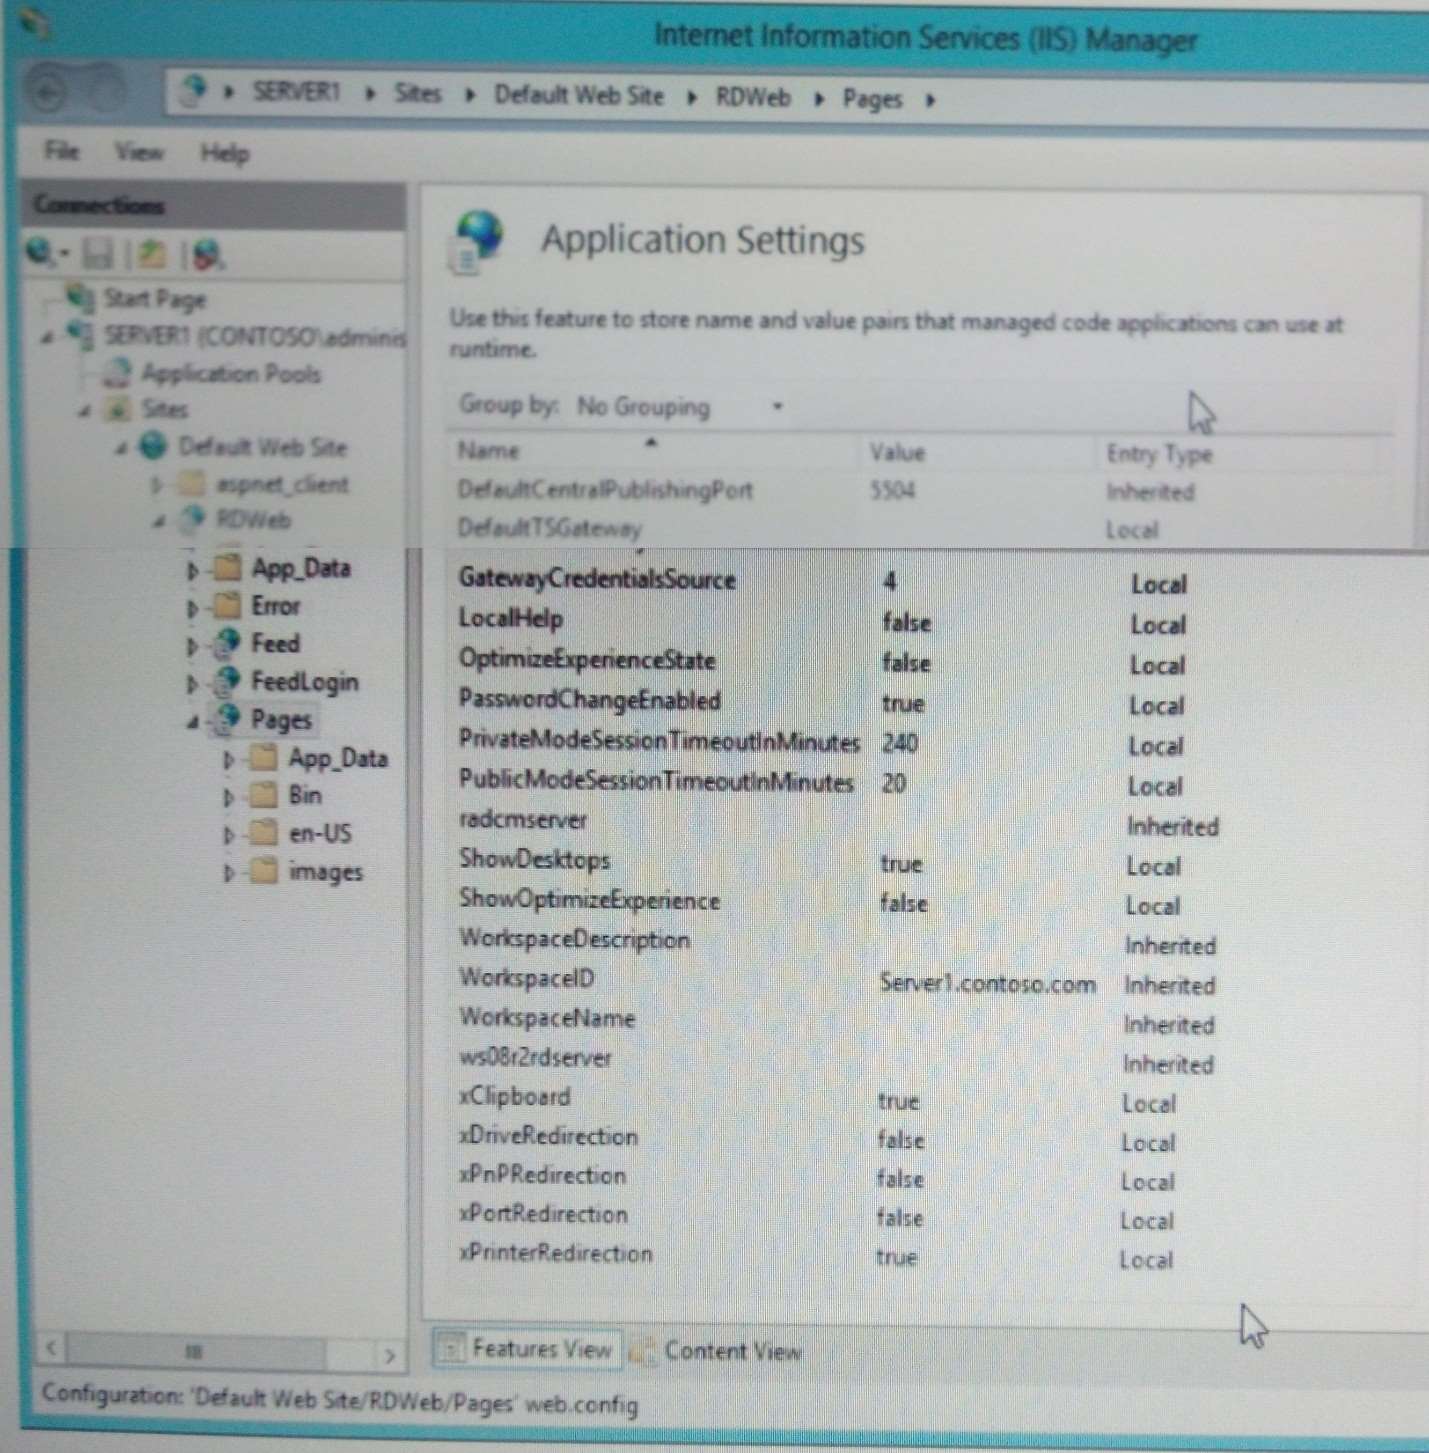Sort by the Name column header
The height and width of the screenshot is (1453, 1429).
click(x=654, y=450)
